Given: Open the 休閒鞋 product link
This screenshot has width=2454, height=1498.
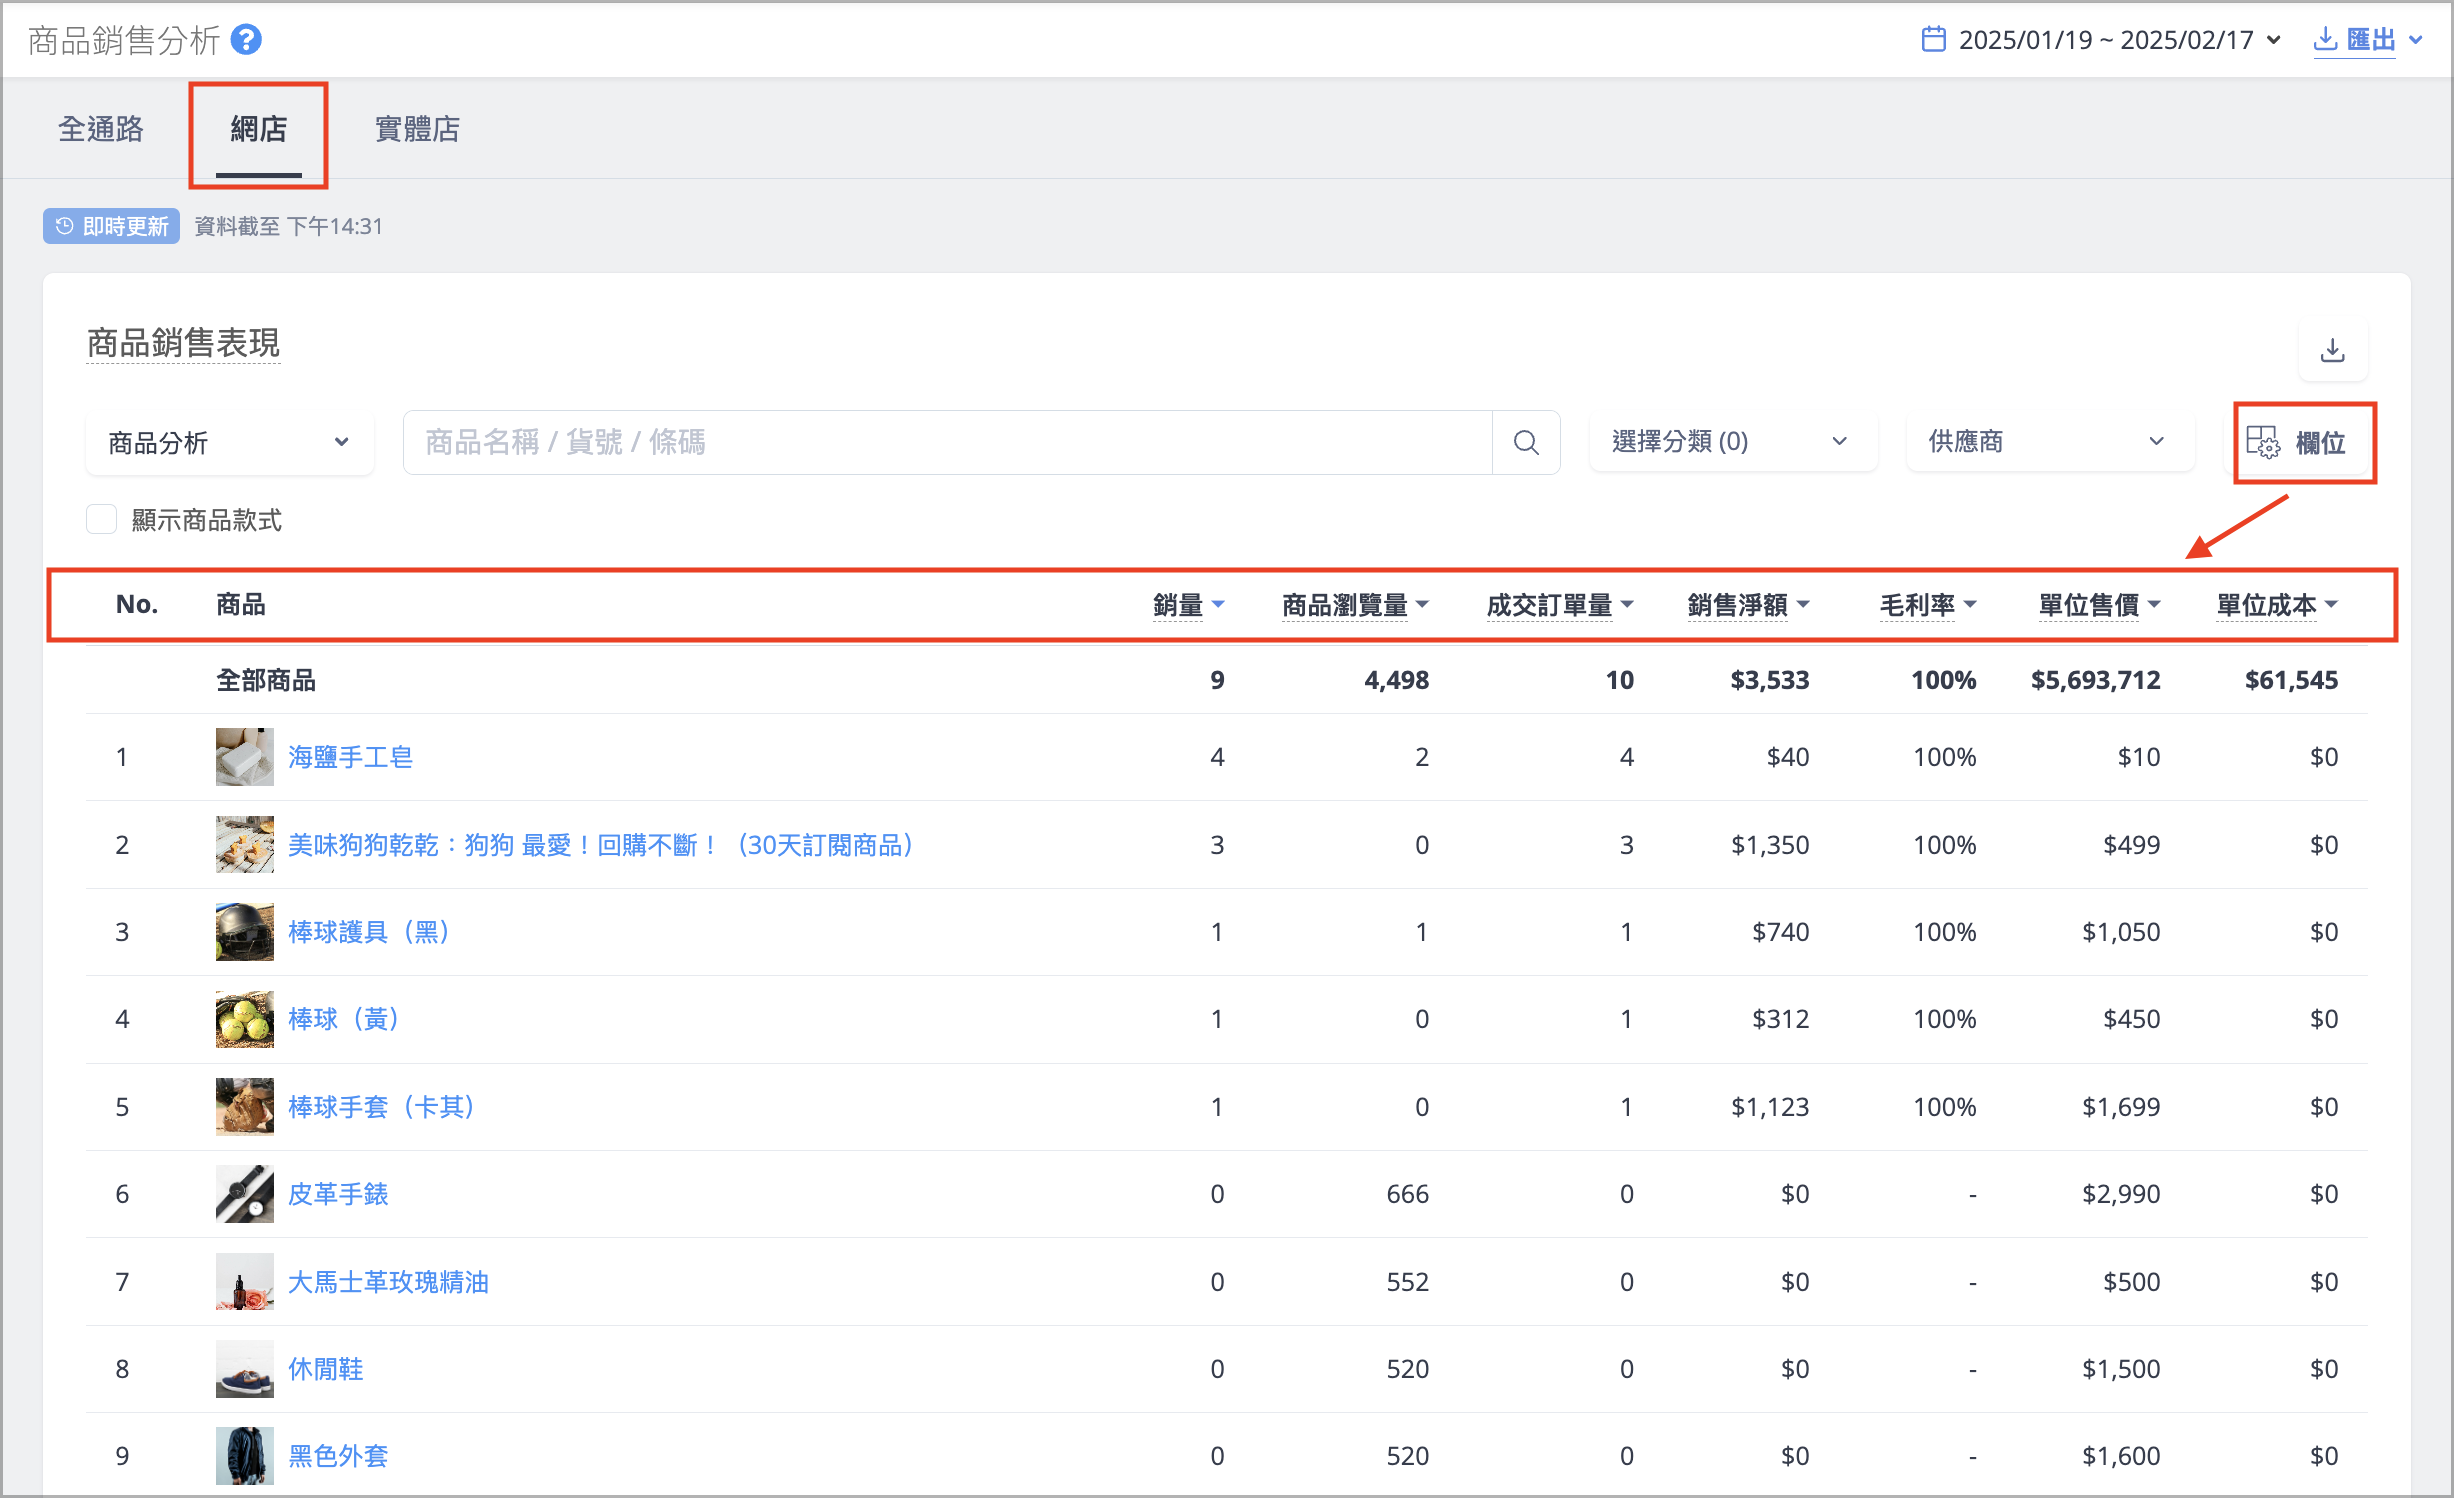Looking at the screenshot, I should coord(326,1369).
